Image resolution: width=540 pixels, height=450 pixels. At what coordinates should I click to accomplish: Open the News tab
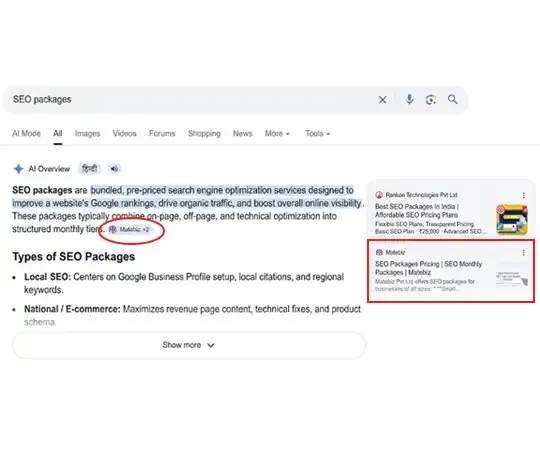(242, 134)
